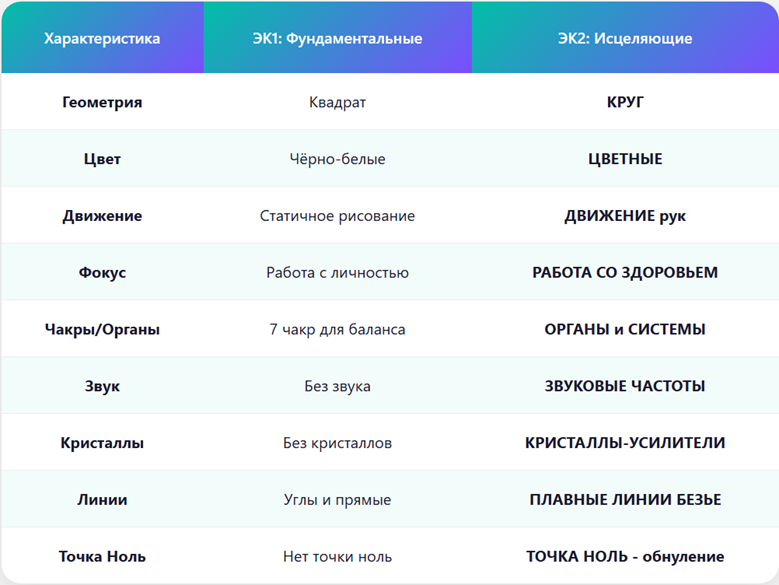This screenshot has height=585, width=779.
Task: Click the ПЛАВНЫЕ ЛИНИИ БЕЗЬЕ cell
Action: click(625, 499)
